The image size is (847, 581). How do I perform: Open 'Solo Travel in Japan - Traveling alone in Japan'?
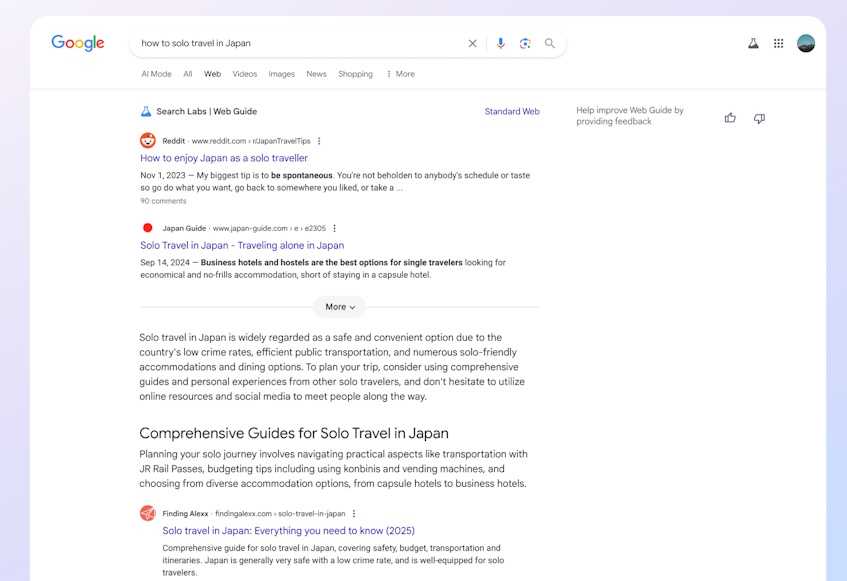coord(242,245)
